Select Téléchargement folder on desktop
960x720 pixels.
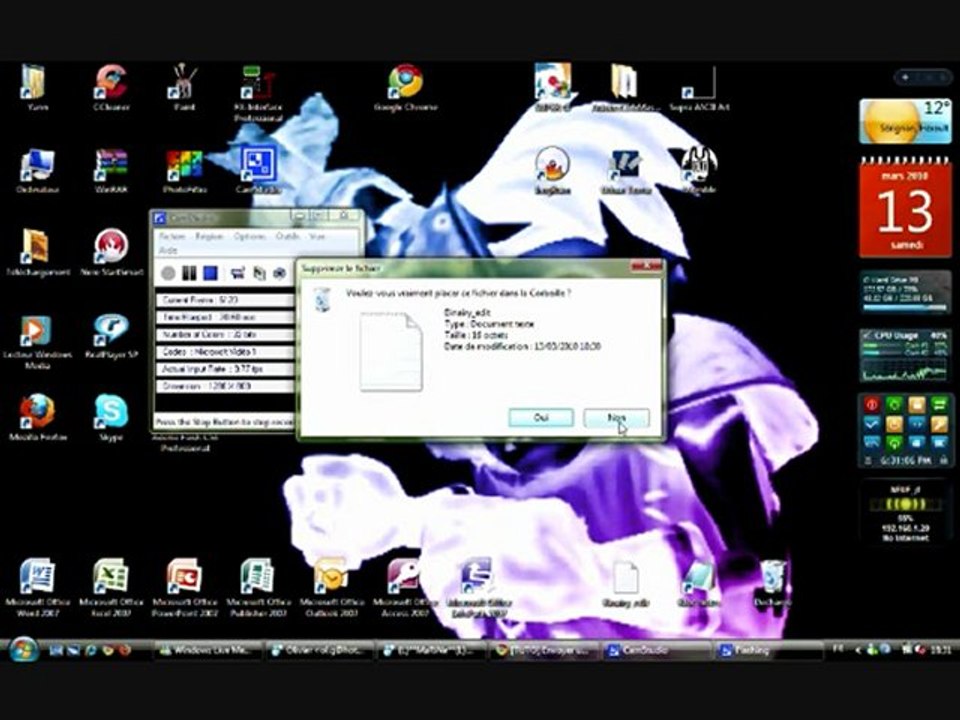pos(37,252)
